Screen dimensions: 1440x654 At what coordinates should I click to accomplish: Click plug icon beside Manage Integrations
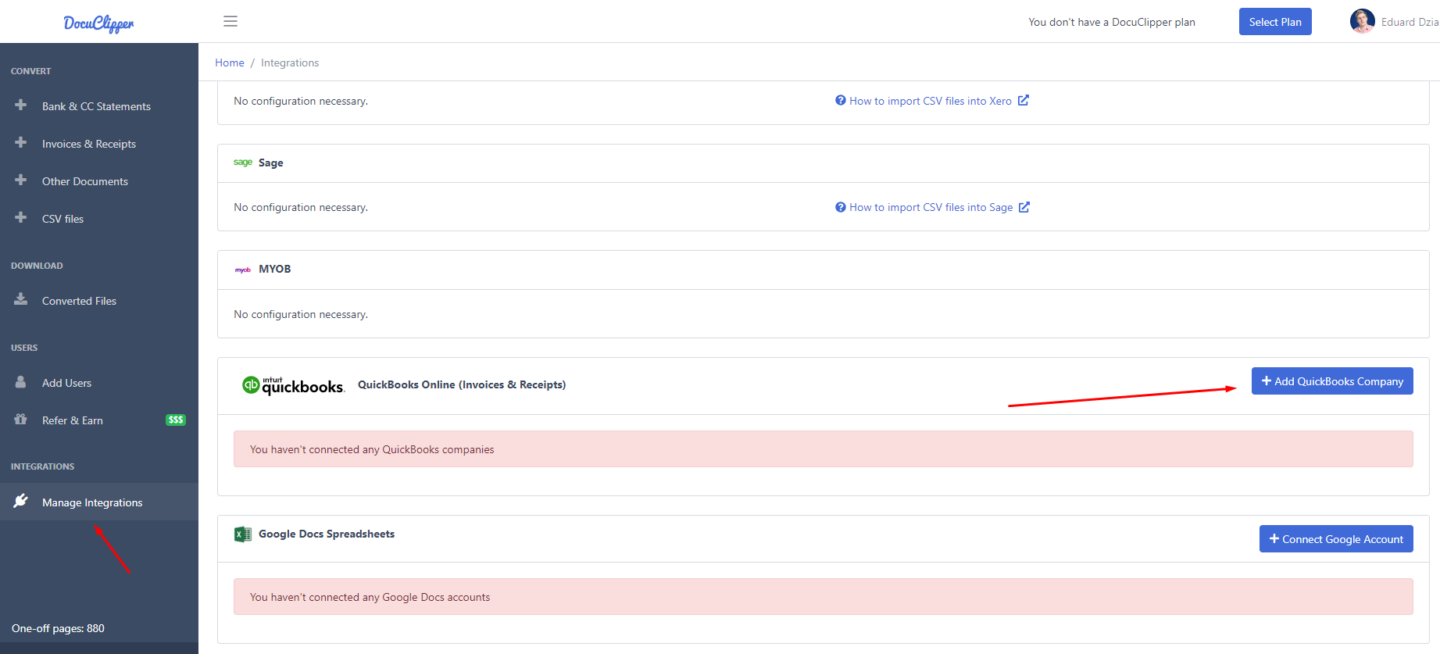[x=21, y=501]
